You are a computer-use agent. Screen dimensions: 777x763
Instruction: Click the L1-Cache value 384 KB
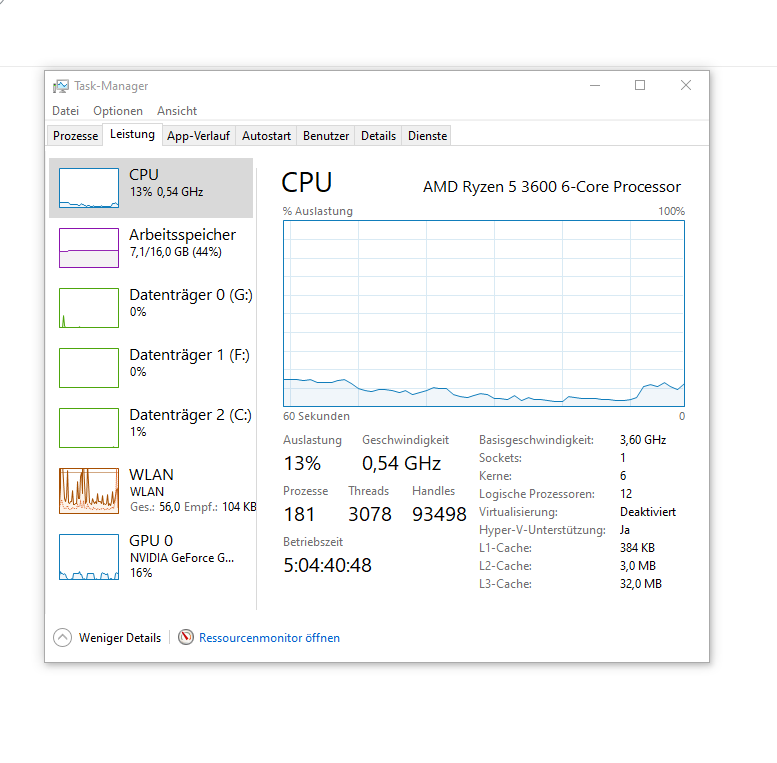(x=637, y=548)
